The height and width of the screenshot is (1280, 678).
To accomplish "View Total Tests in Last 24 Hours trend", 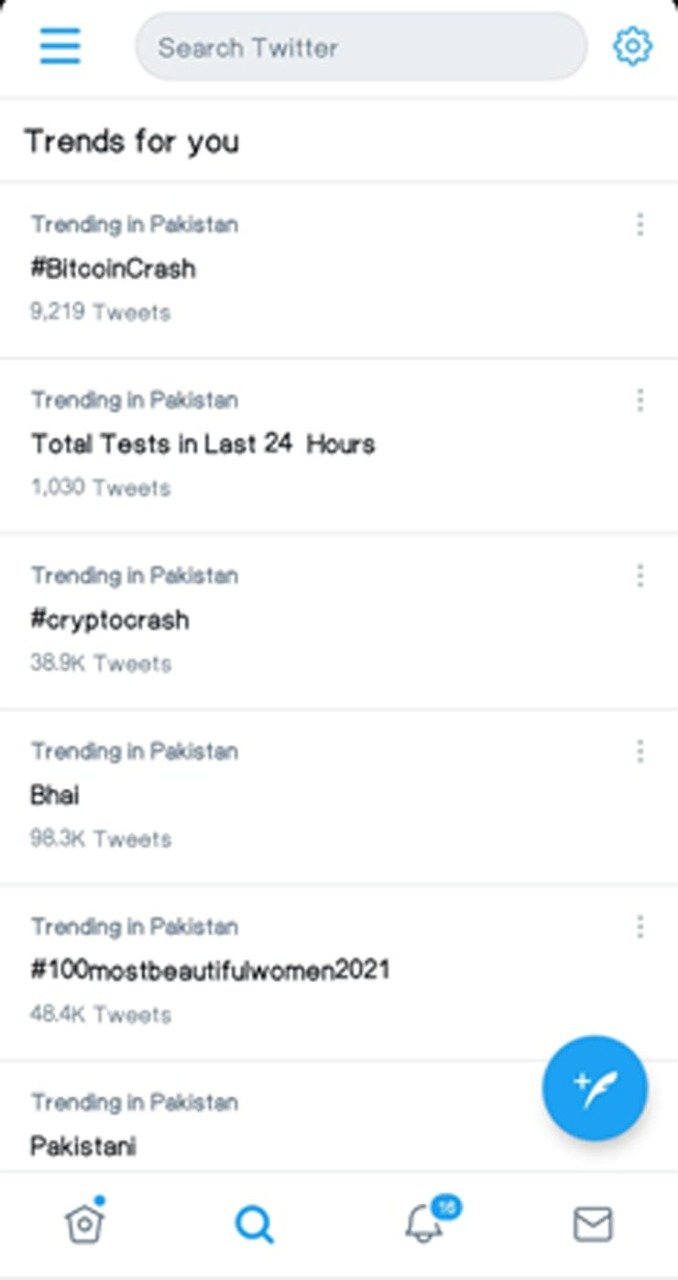I will point(203,444).
